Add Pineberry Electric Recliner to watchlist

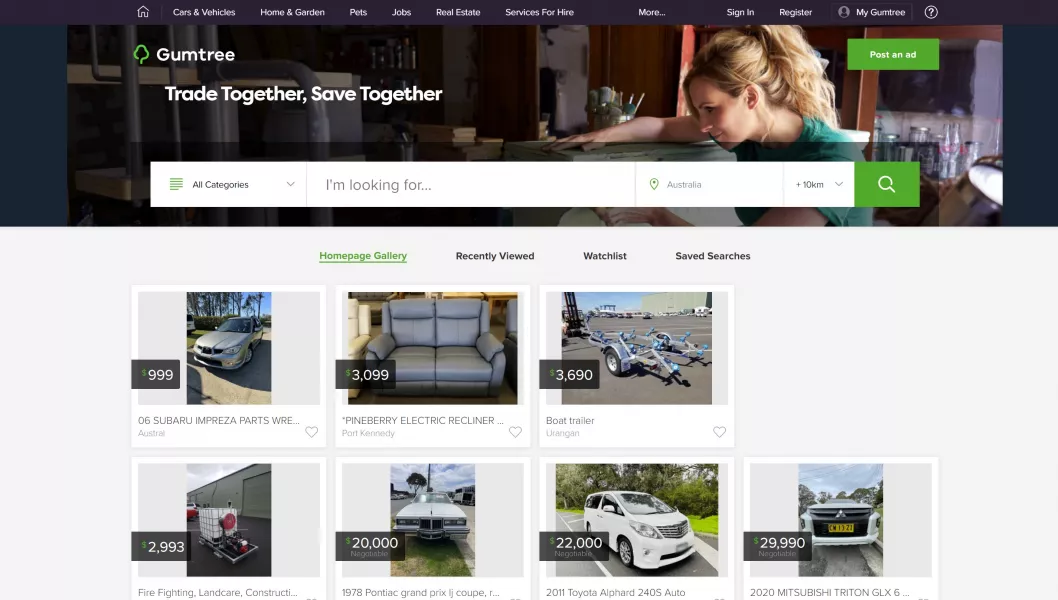coord(516,432)
